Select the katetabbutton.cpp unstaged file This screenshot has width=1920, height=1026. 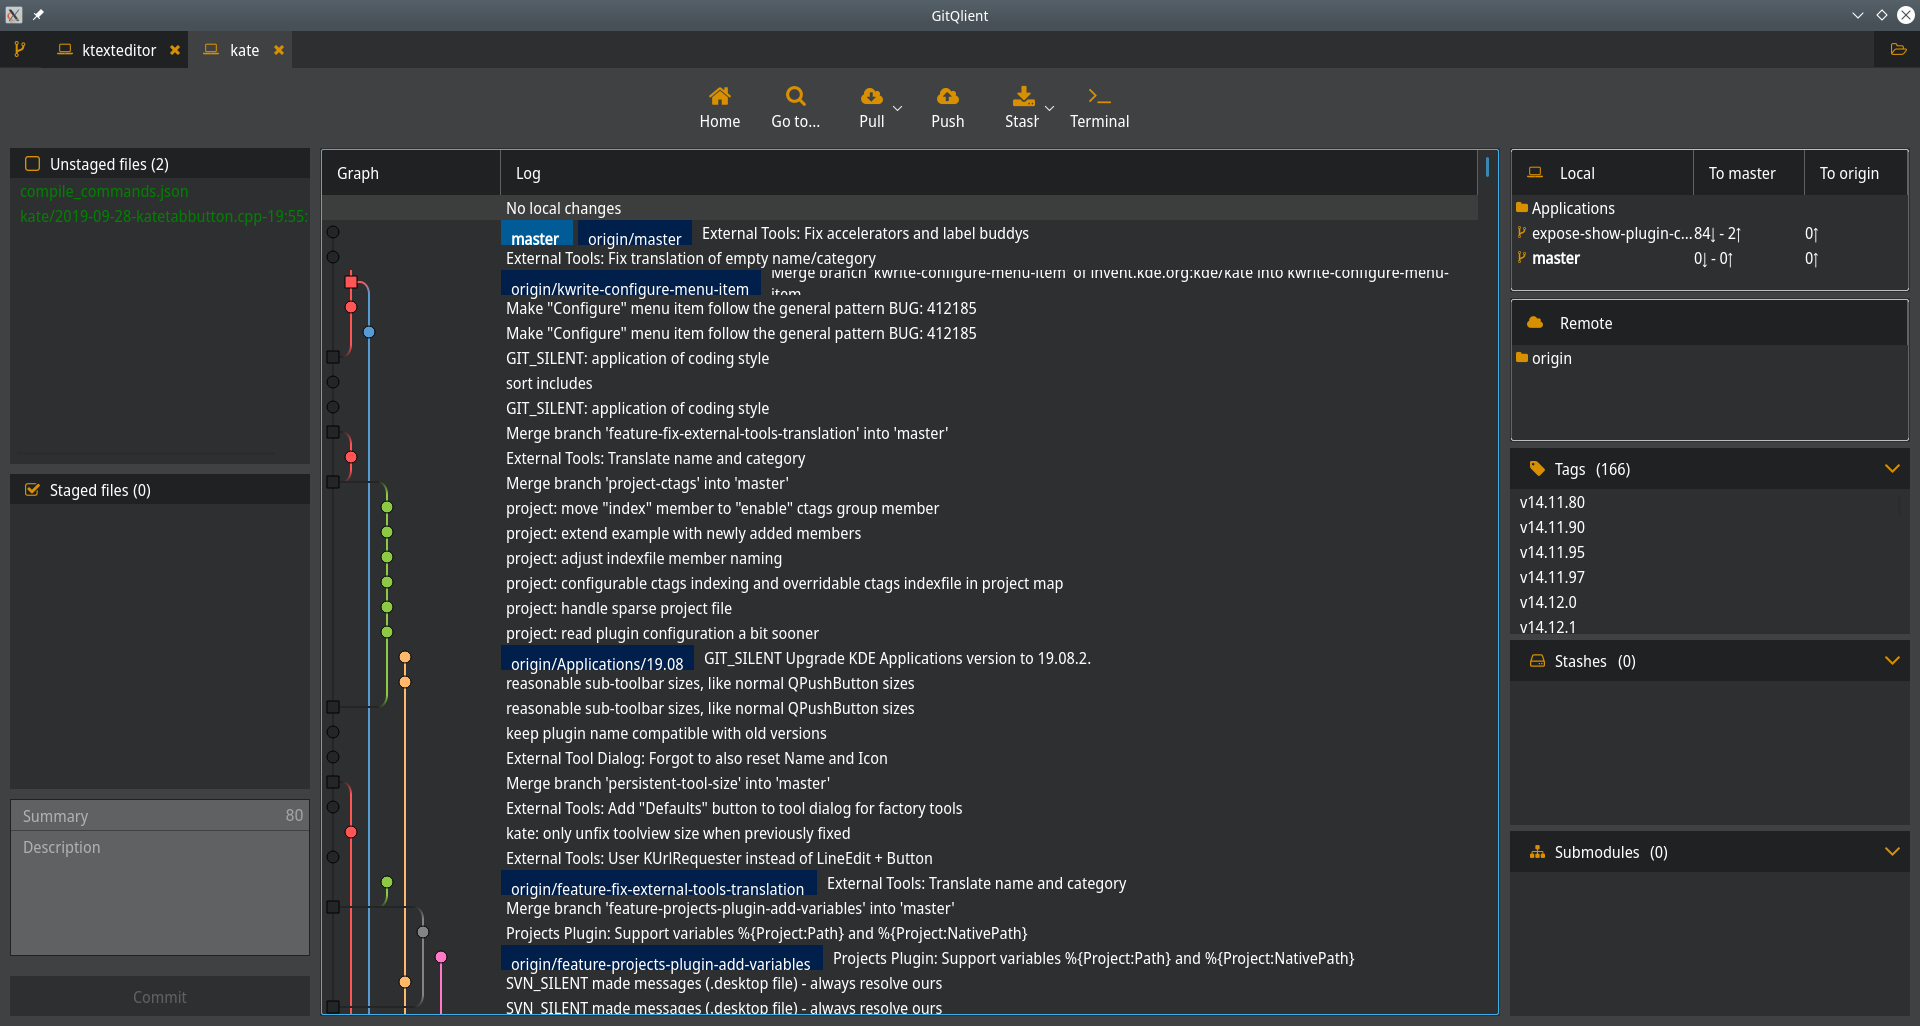164,216
